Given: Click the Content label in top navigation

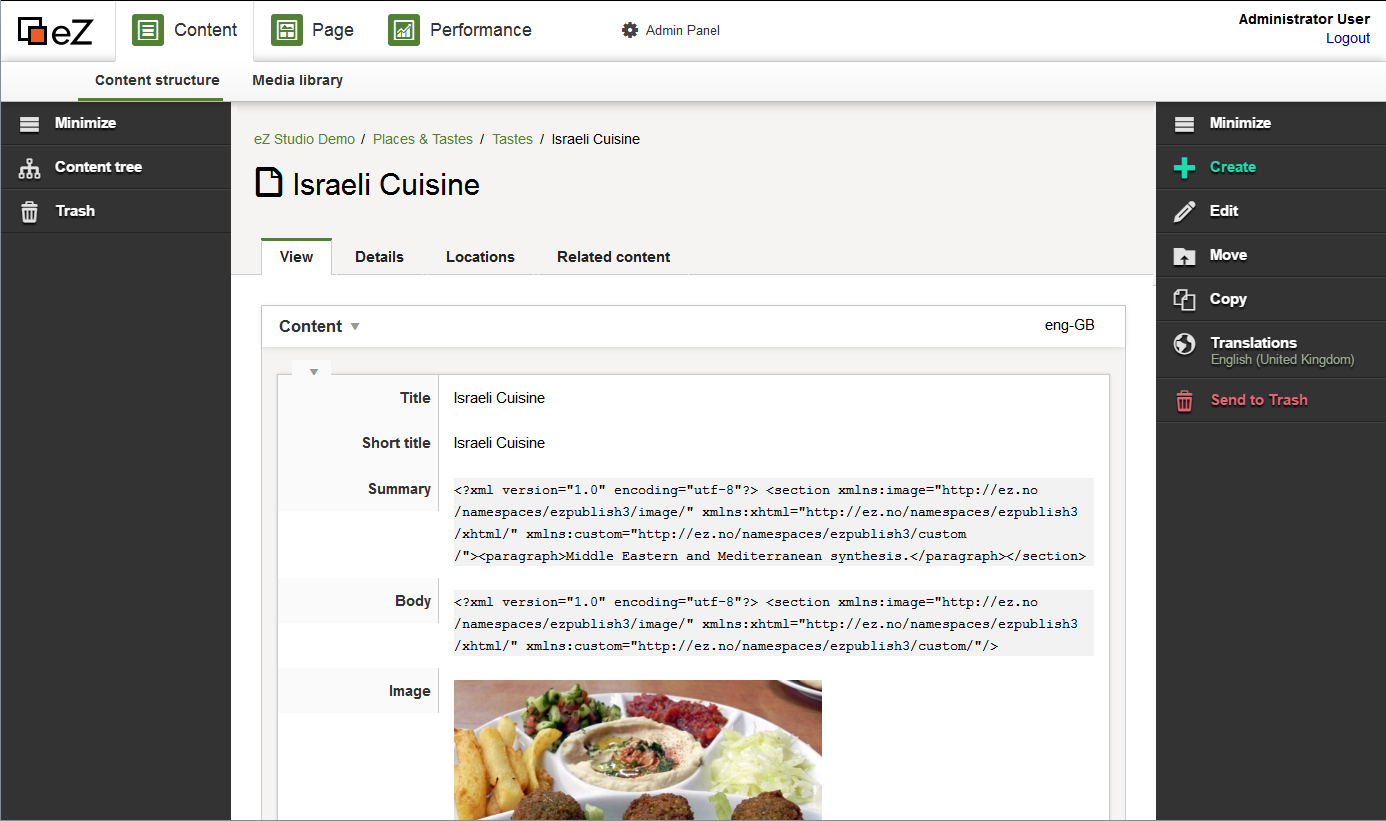Looking at the screenshot, I should 206,30.
